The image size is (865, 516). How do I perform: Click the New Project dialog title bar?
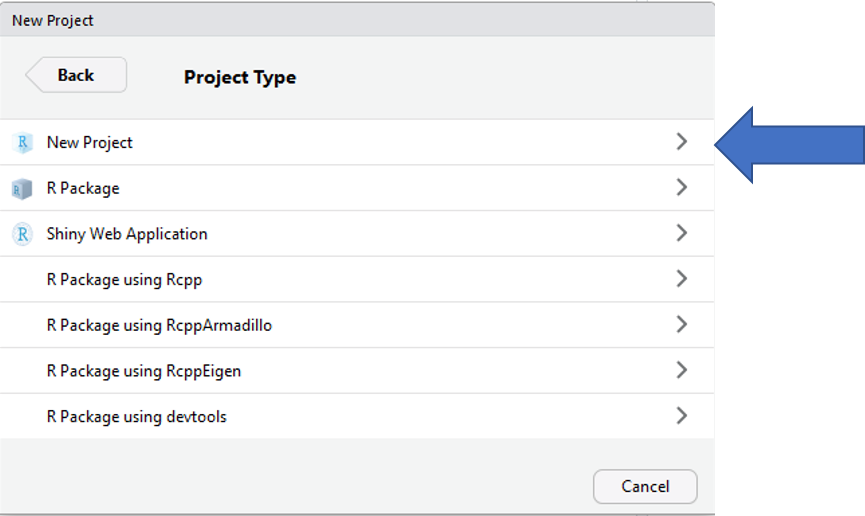point(357,20)
